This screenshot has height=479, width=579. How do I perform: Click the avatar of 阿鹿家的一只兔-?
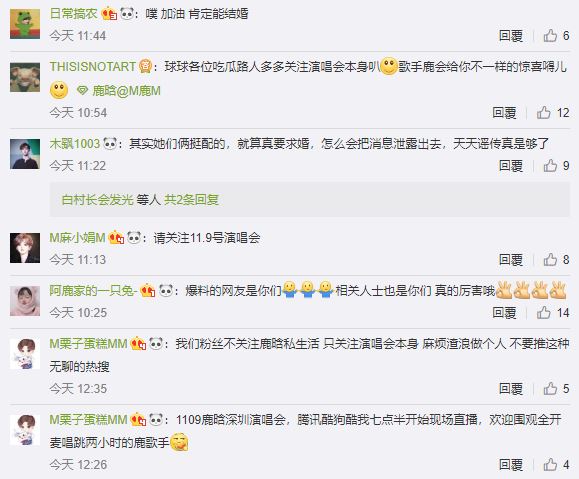coord(25,301)
